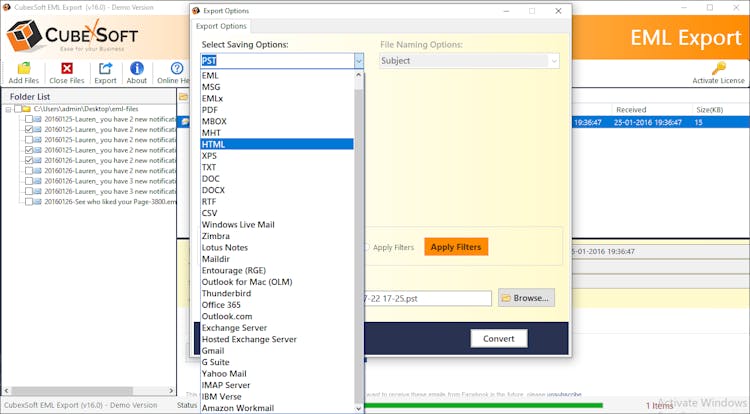This screenshot has height=414, width=750.
Task: Select G Suite saving option
Action: tap(277, 362)
